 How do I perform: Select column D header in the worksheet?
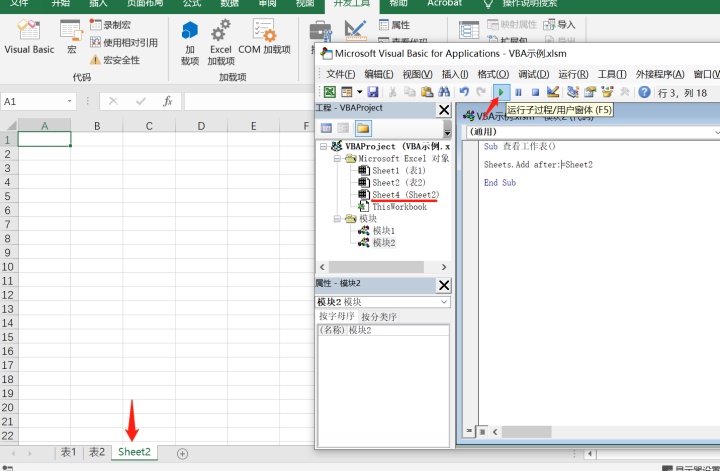tap(201, 126)
